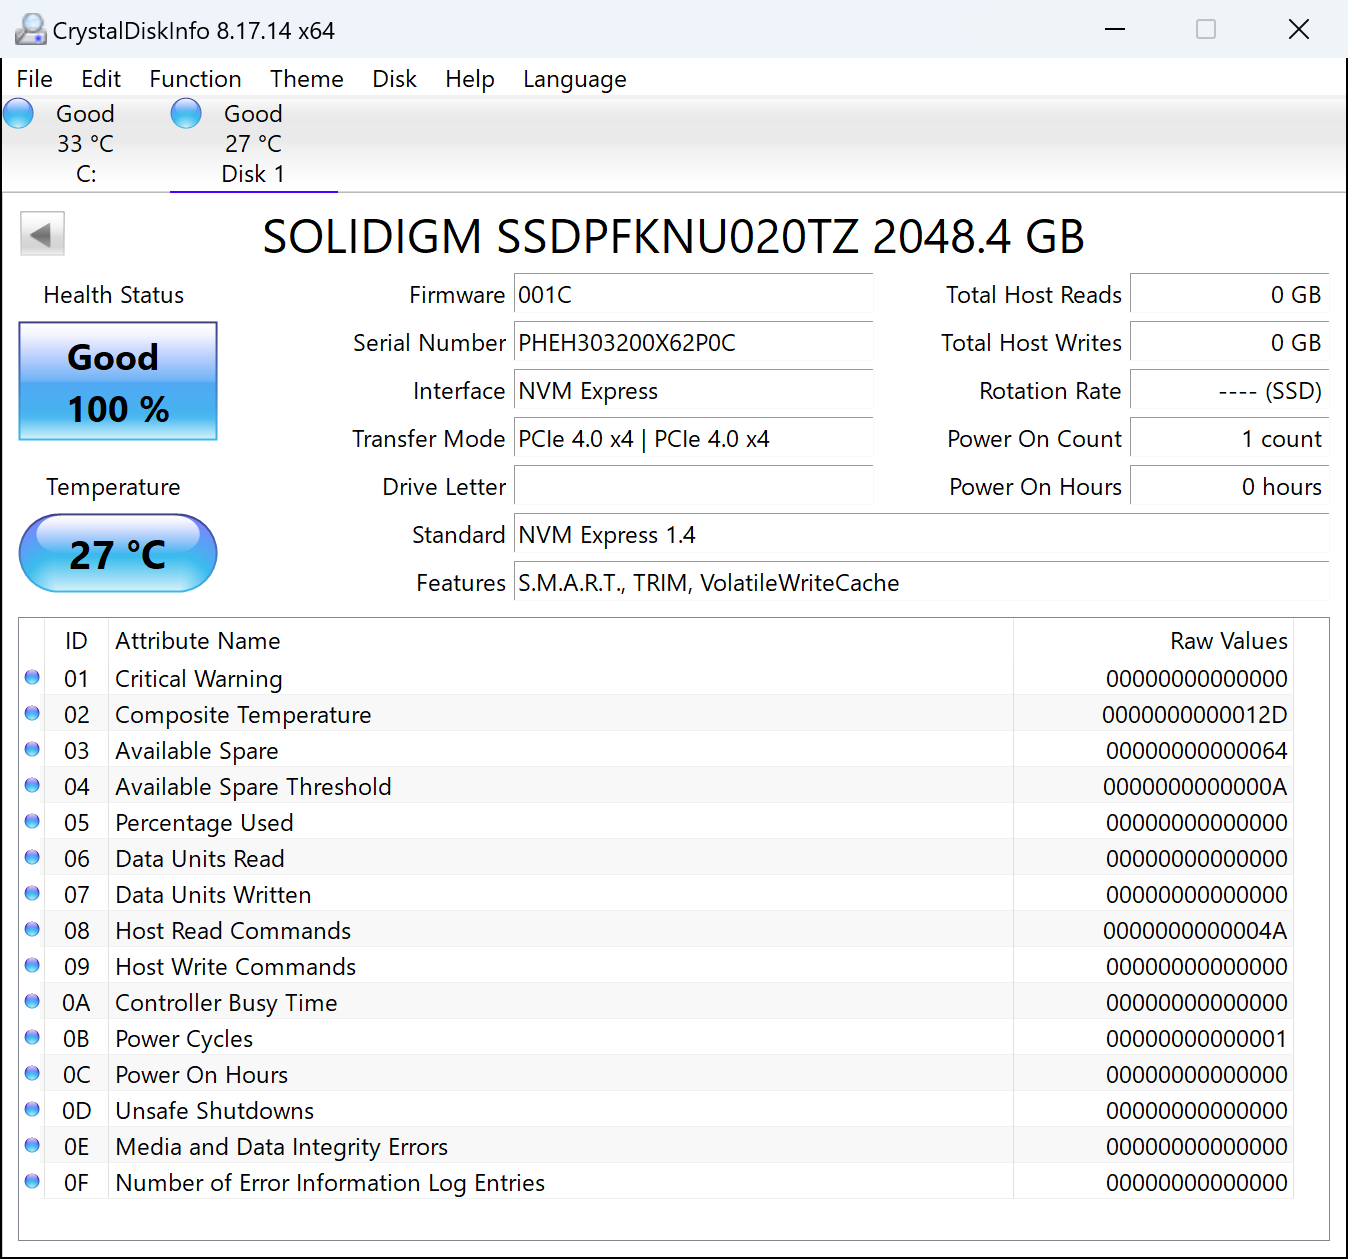Open the Language menu

point(574,79)
